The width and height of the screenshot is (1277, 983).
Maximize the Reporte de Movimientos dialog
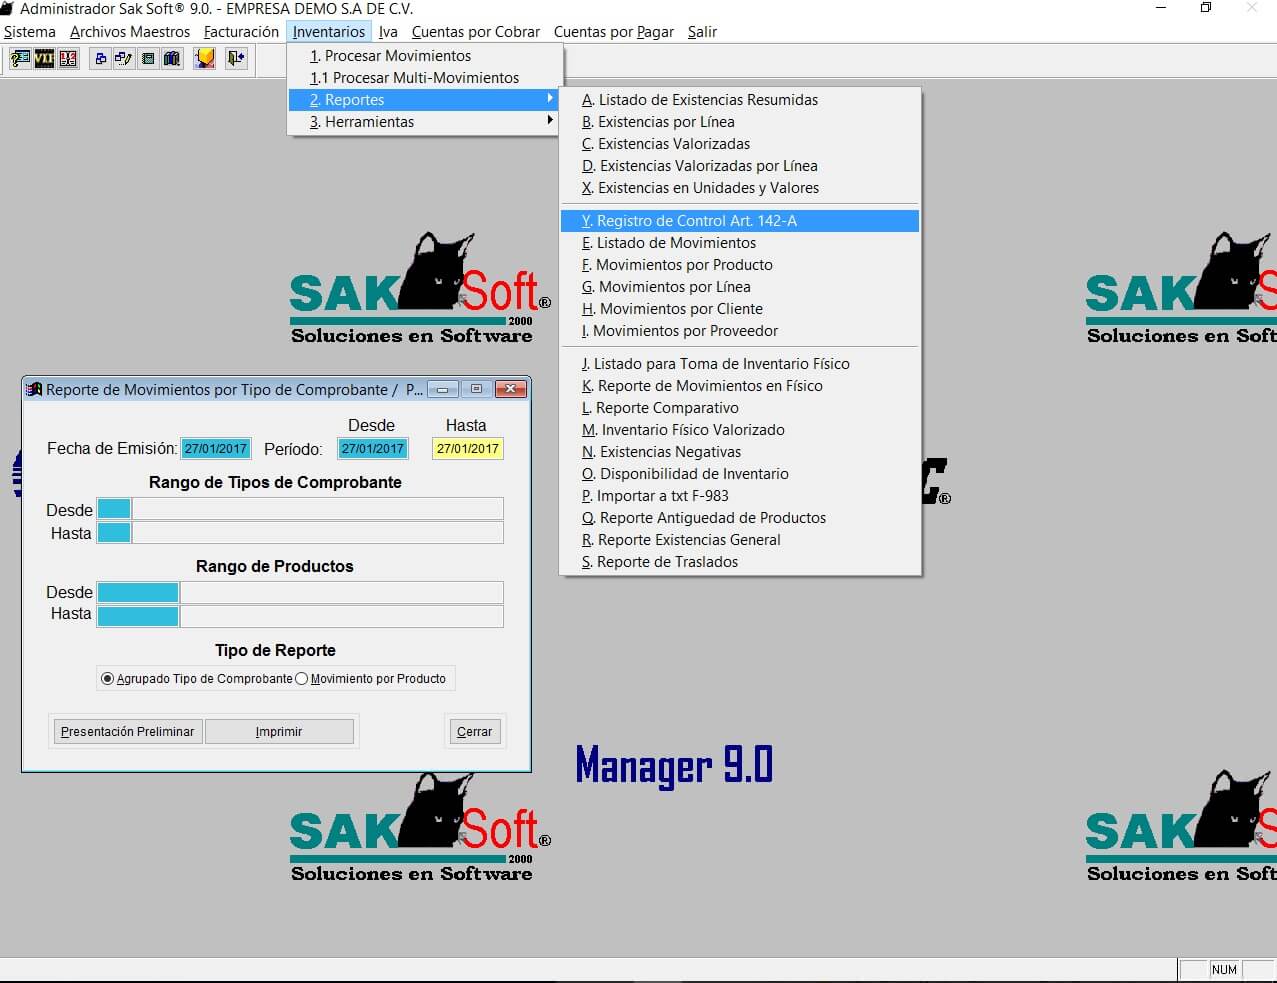(476, 389)
